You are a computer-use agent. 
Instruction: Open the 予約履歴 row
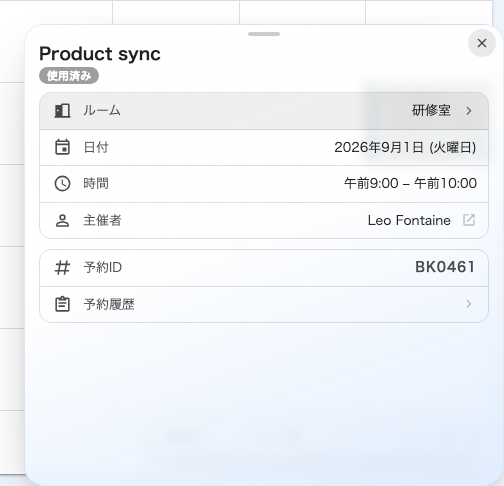click(x=264, y=304)
